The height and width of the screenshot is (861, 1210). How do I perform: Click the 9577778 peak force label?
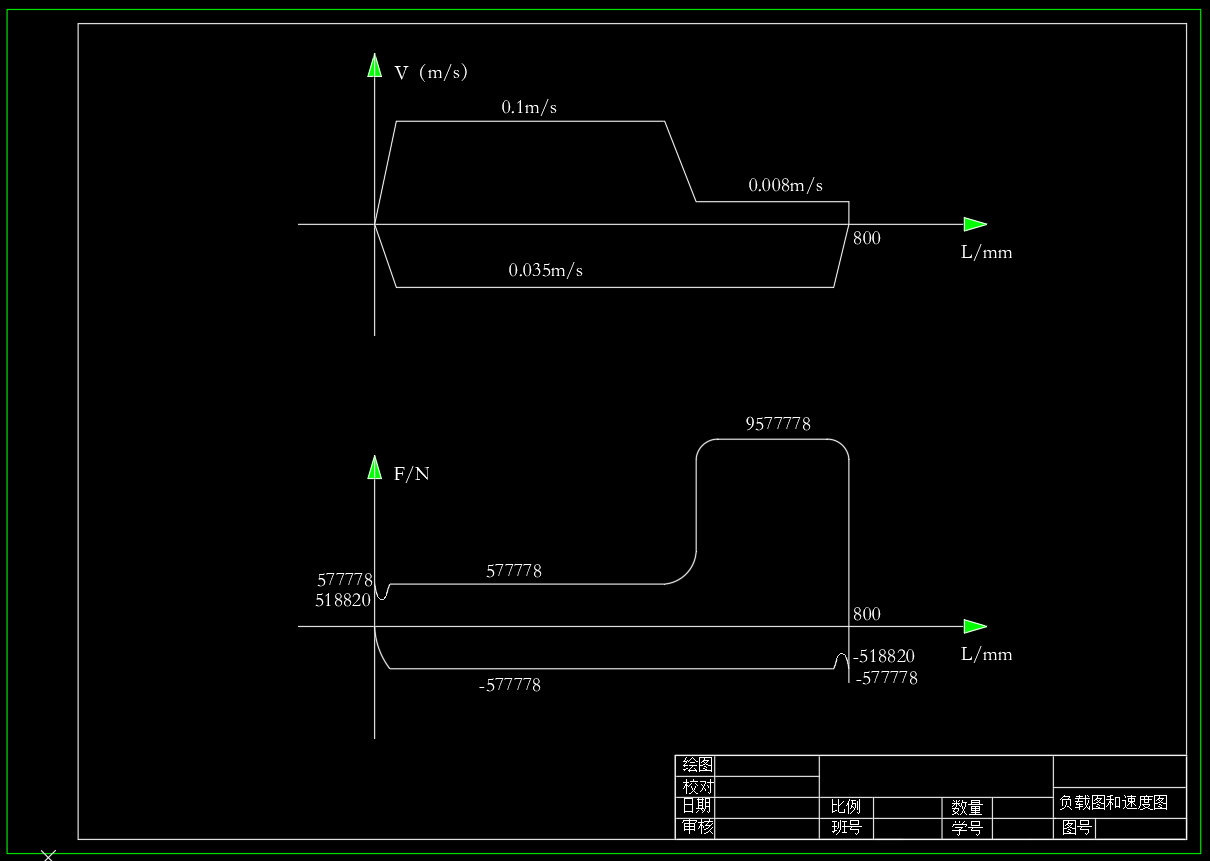click(x=778, y=424)
